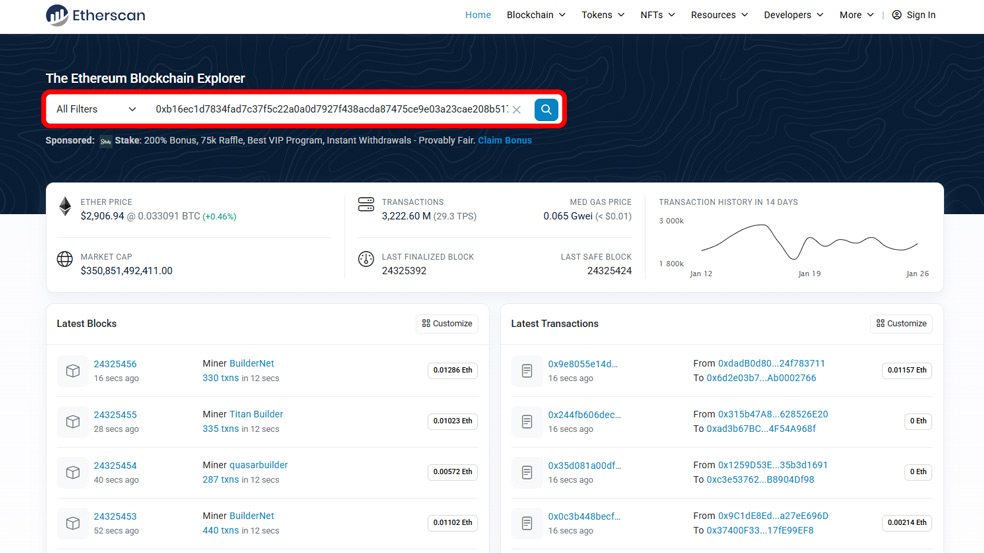Clear the search field with X icon
Viewport: 984px width, 553px height.
(x=517, y=110)
